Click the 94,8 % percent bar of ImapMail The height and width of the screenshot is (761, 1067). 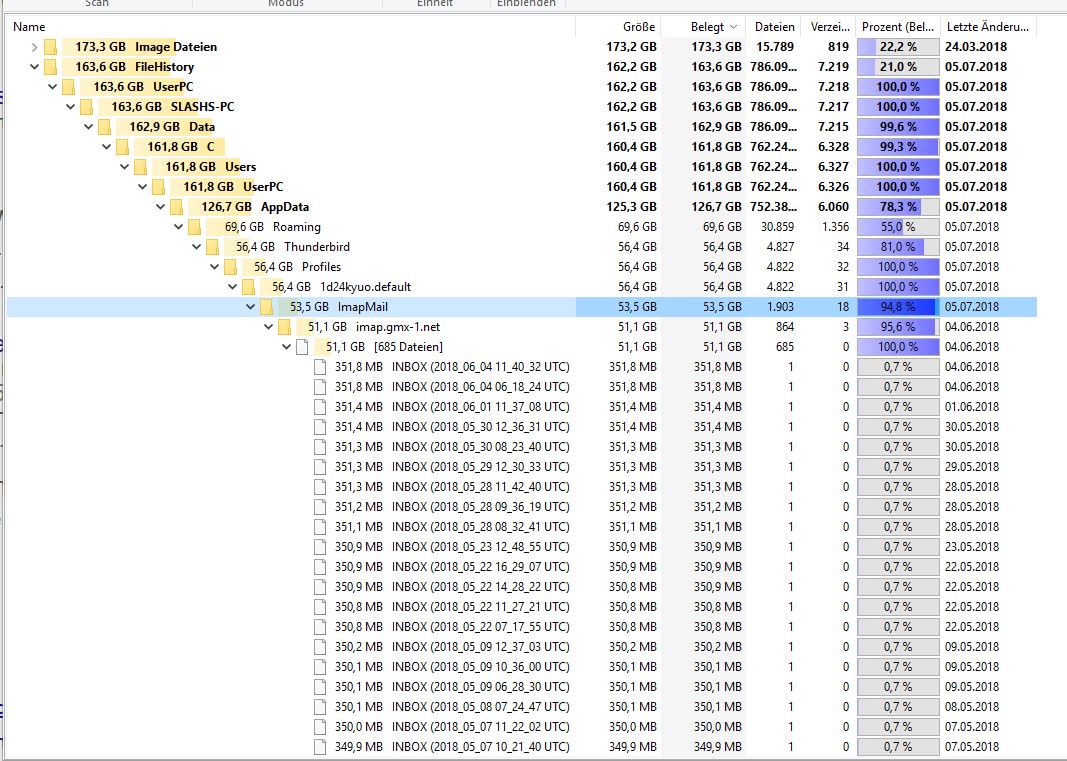coord(898,307)
